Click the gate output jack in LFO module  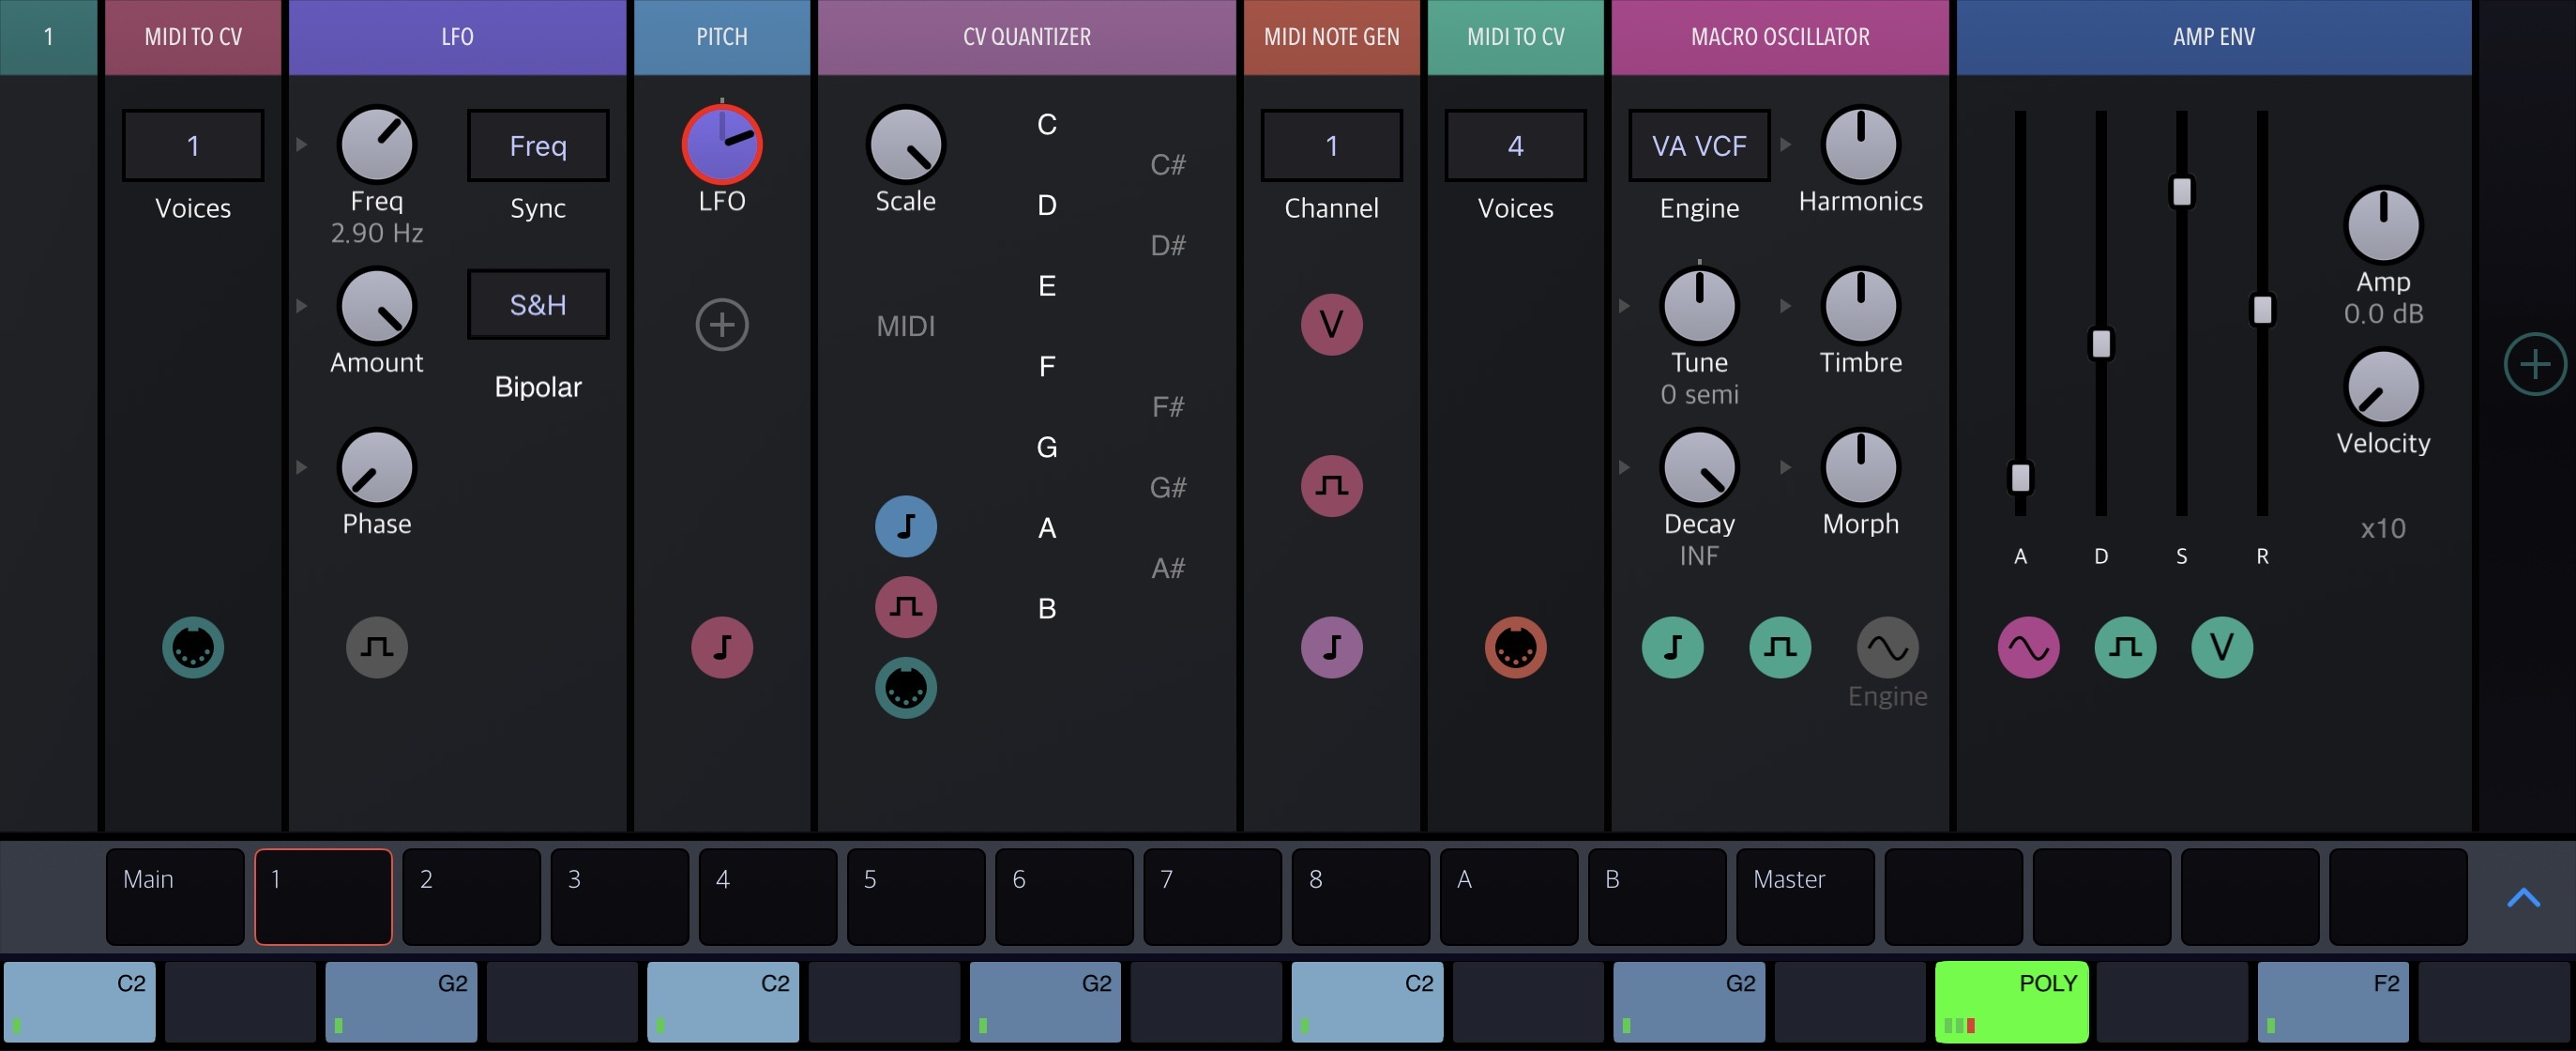coord(377,648)
